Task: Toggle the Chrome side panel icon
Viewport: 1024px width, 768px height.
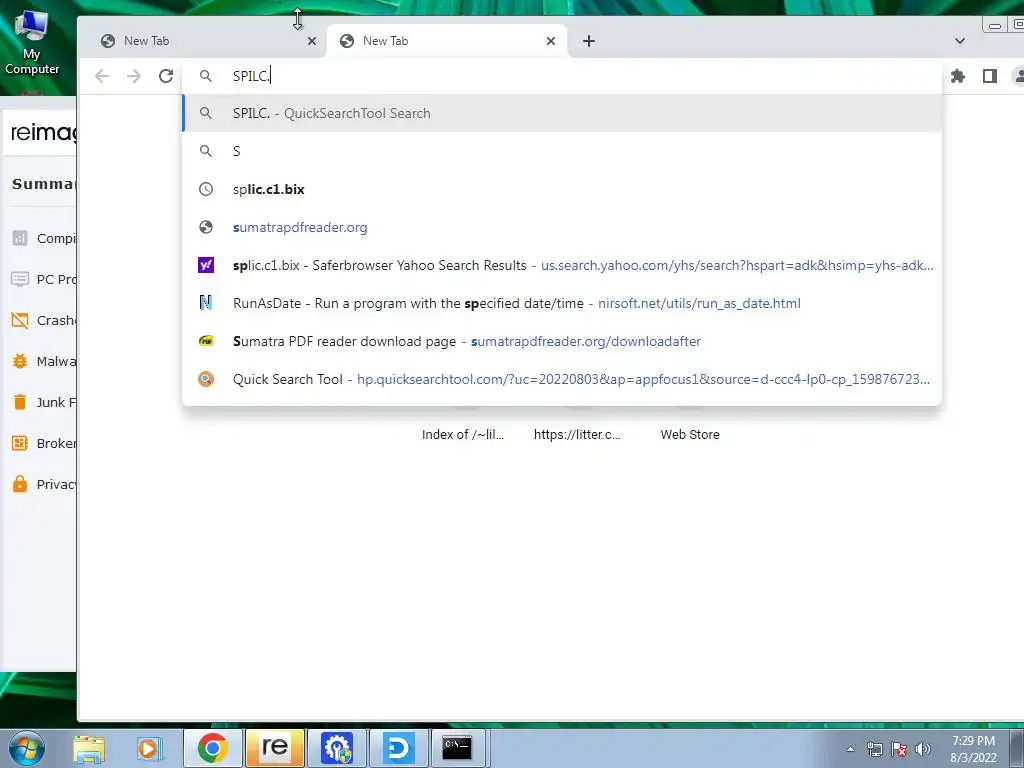Action: pos(989,76)
